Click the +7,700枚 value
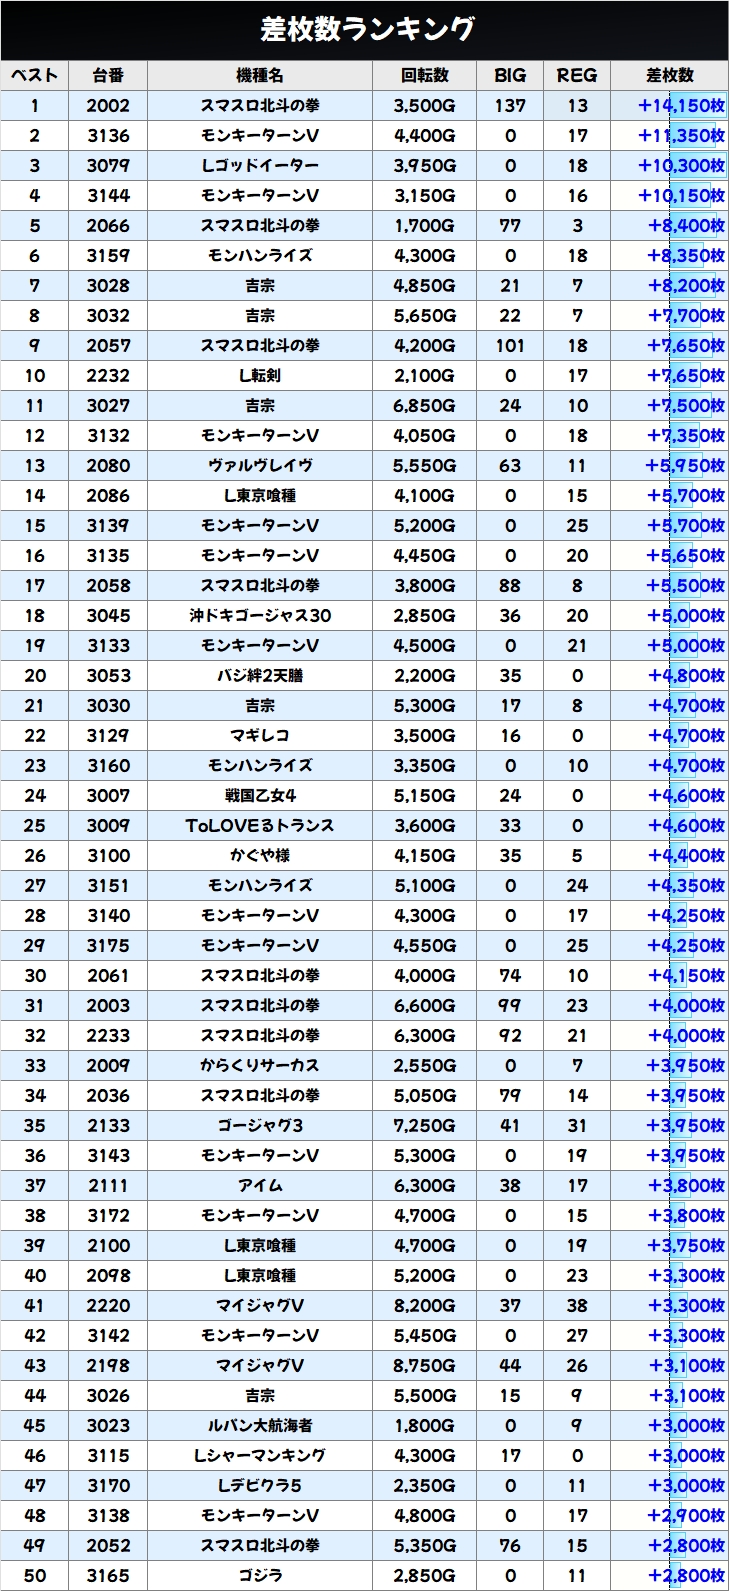This screenshot has width=729, height=1591. pyautogui.click(x=687, y=316)
